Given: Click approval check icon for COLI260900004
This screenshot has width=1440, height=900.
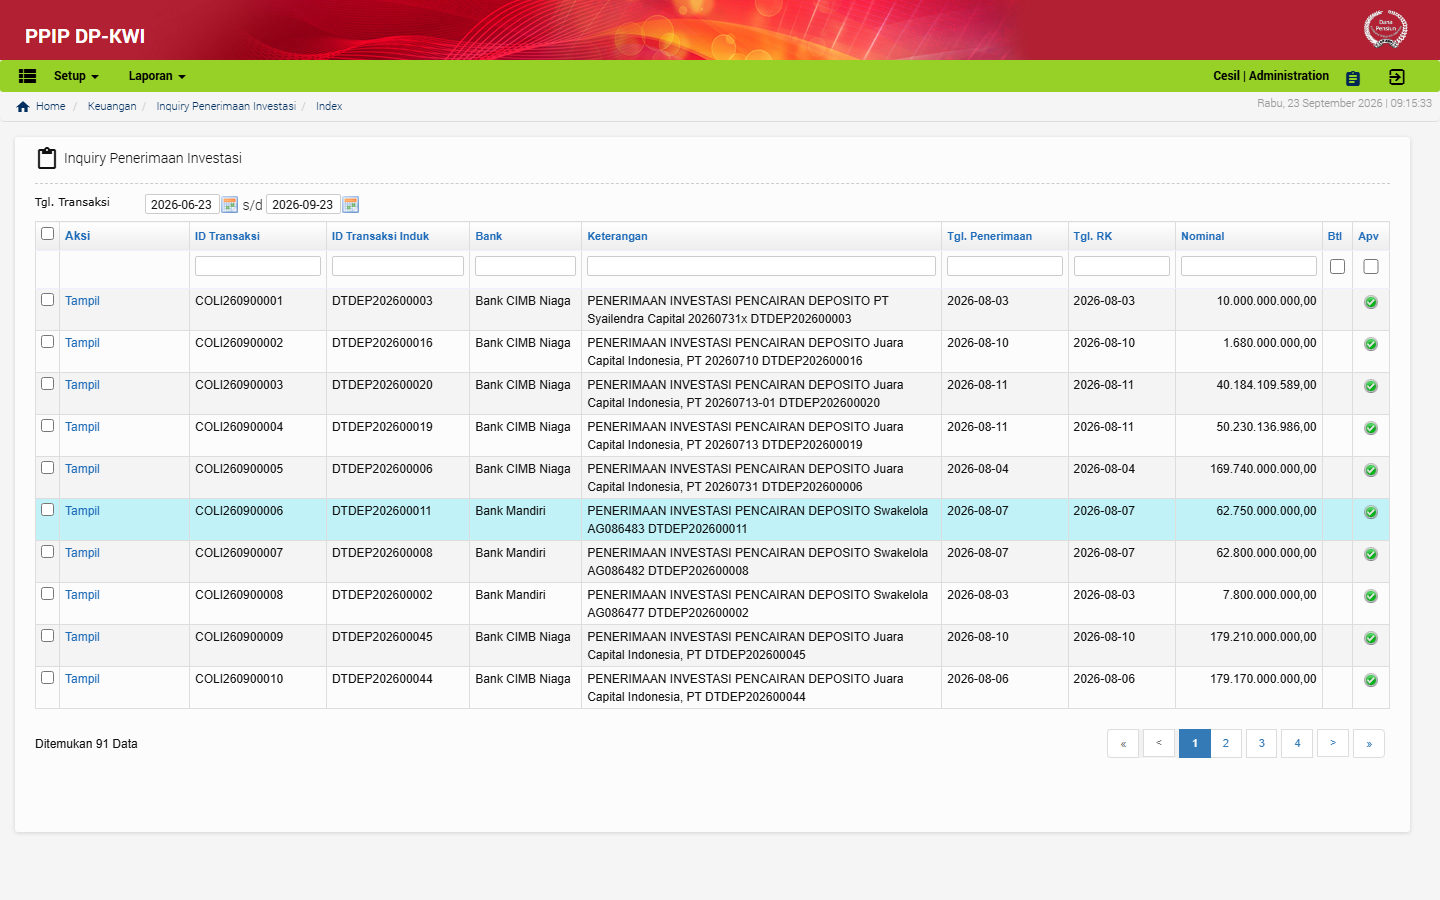Looking at the screenshot, I should 1371,428.
